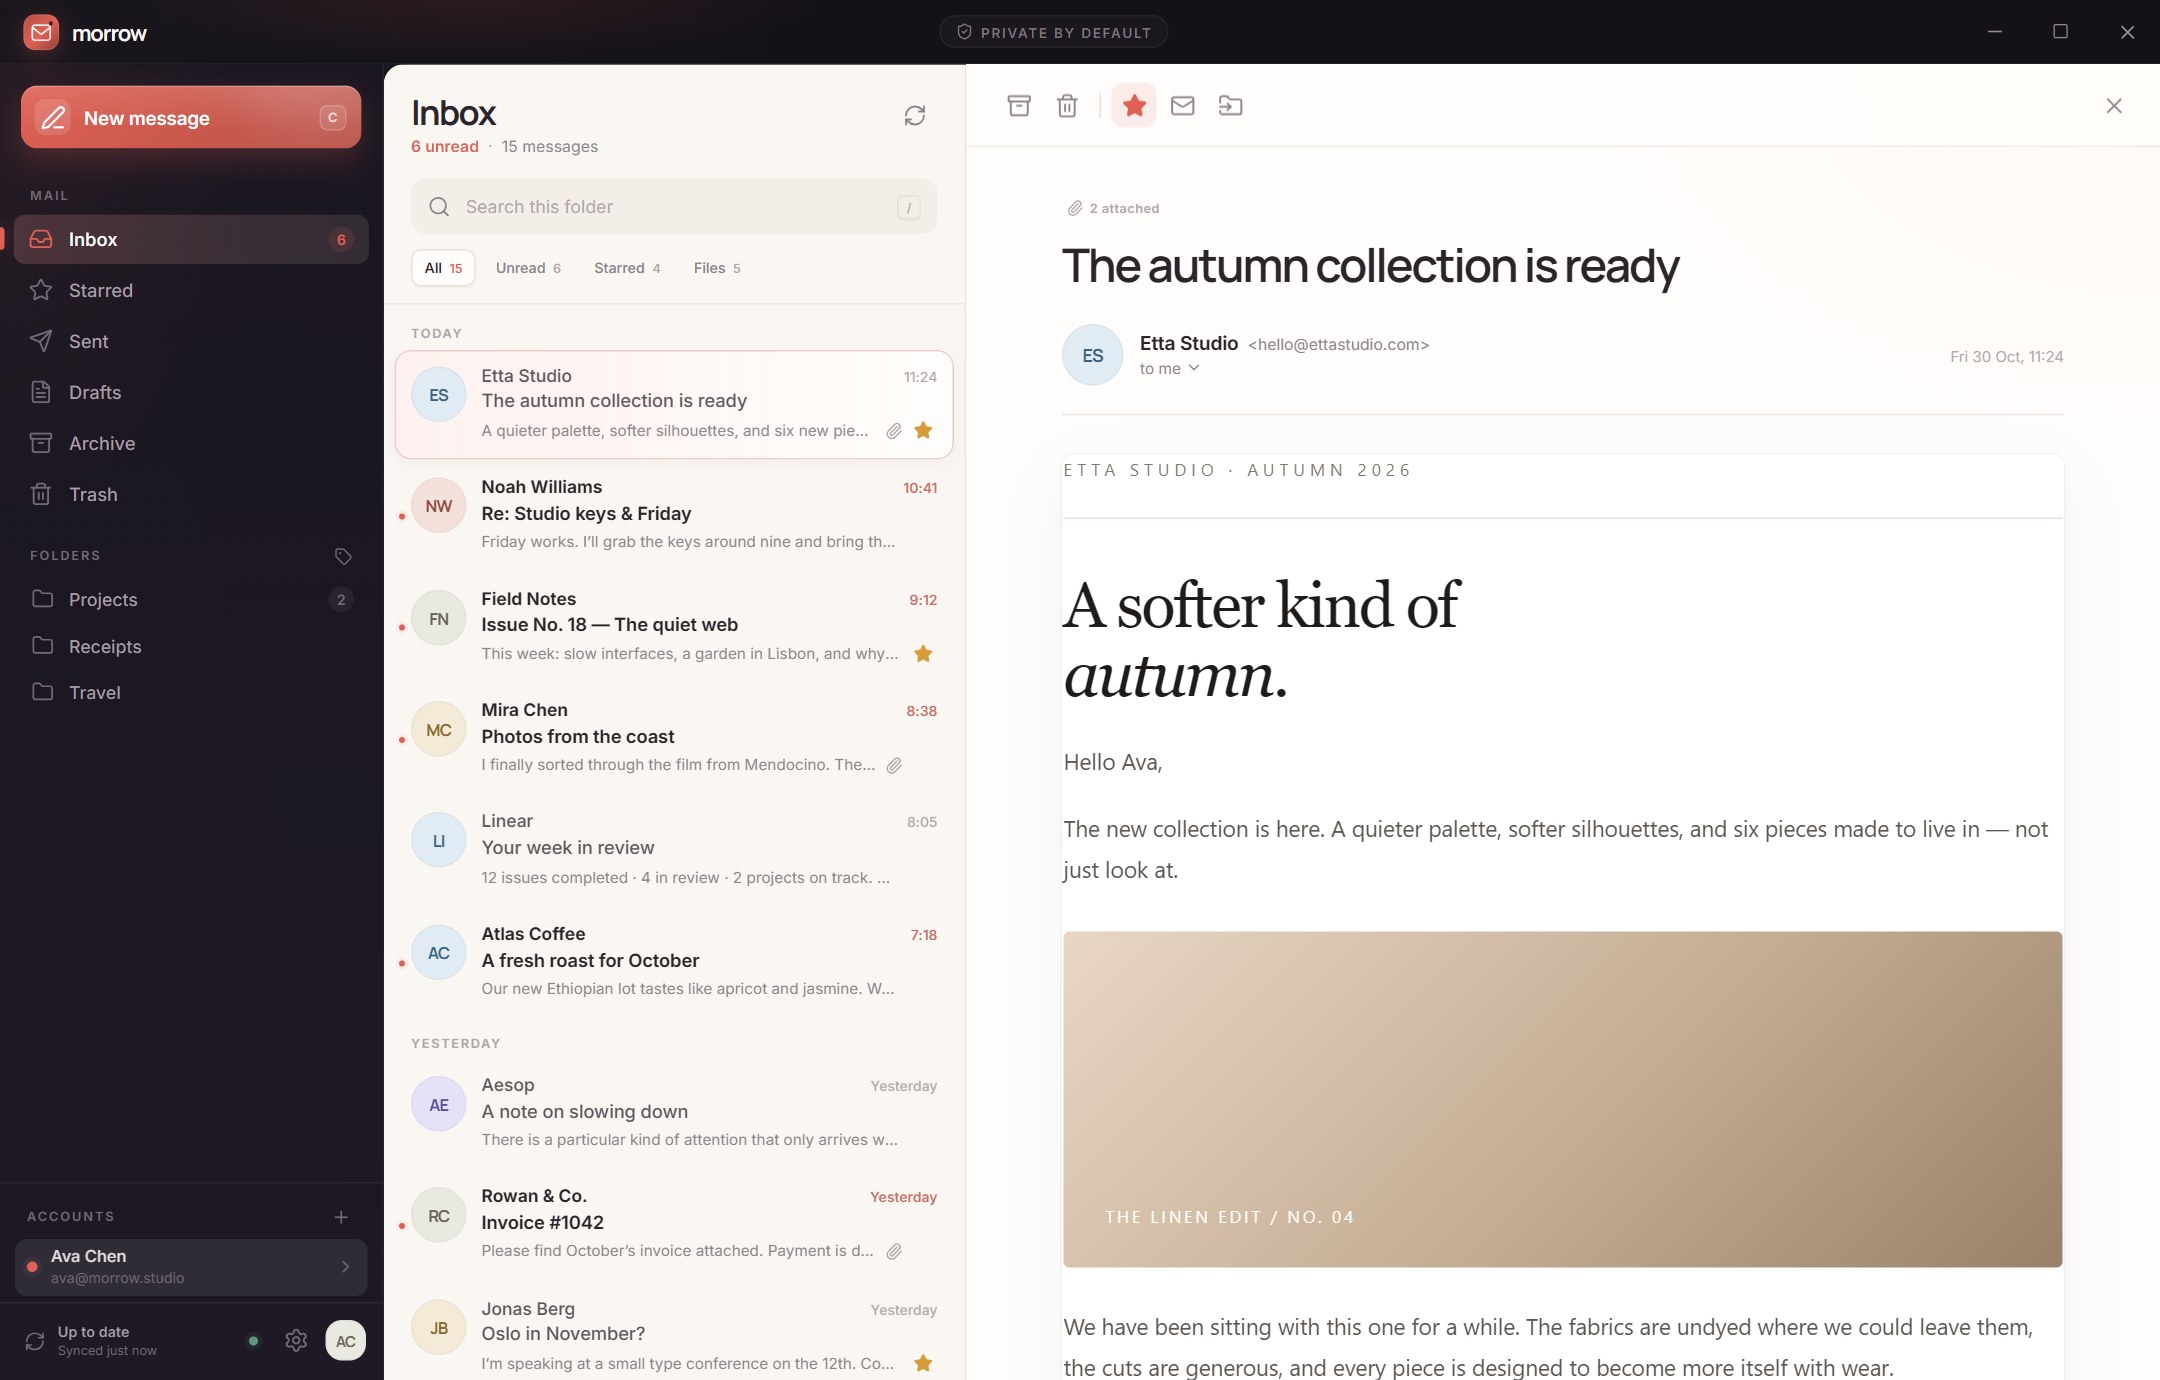Open the Sent mailbox

191,341
